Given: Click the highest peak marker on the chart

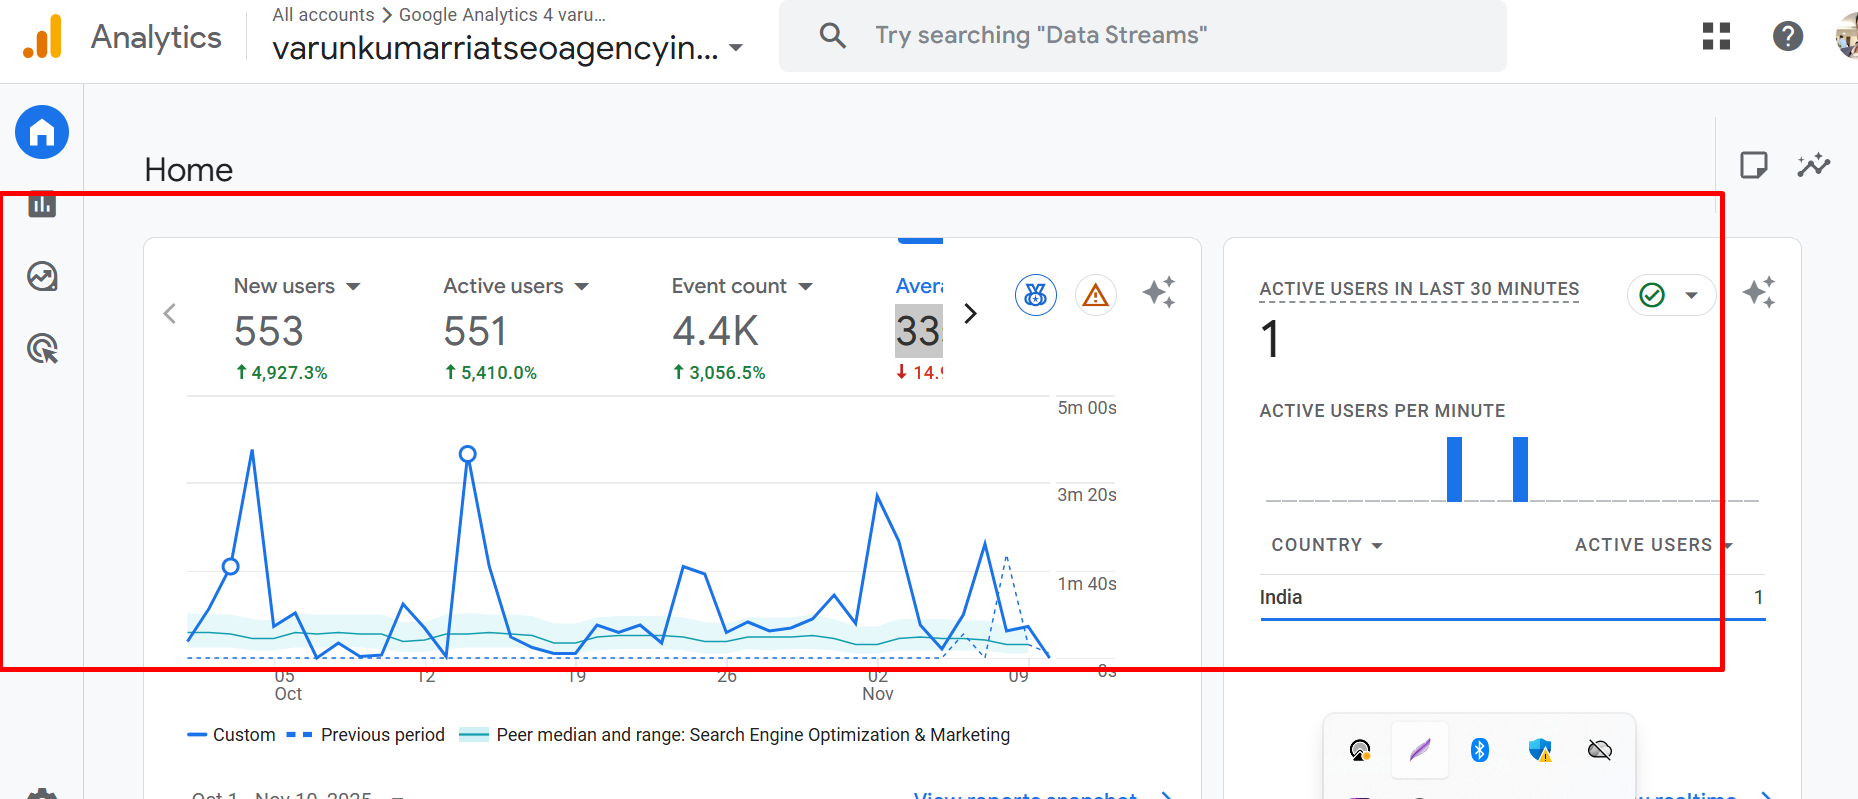Looking at the screenshot, I should [x=467, y=454].
